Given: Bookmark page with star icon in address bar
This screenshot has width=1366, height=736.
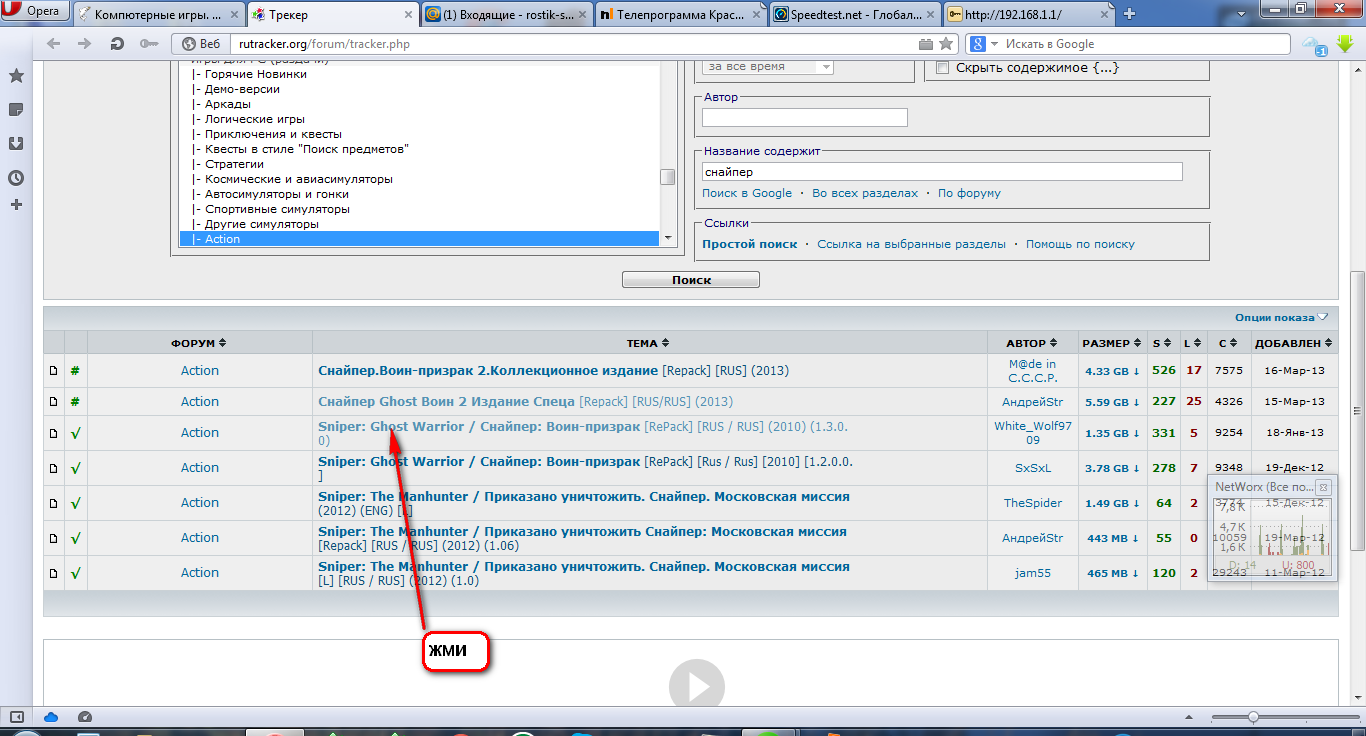Looking at the screenshot, I should point(948,44).
